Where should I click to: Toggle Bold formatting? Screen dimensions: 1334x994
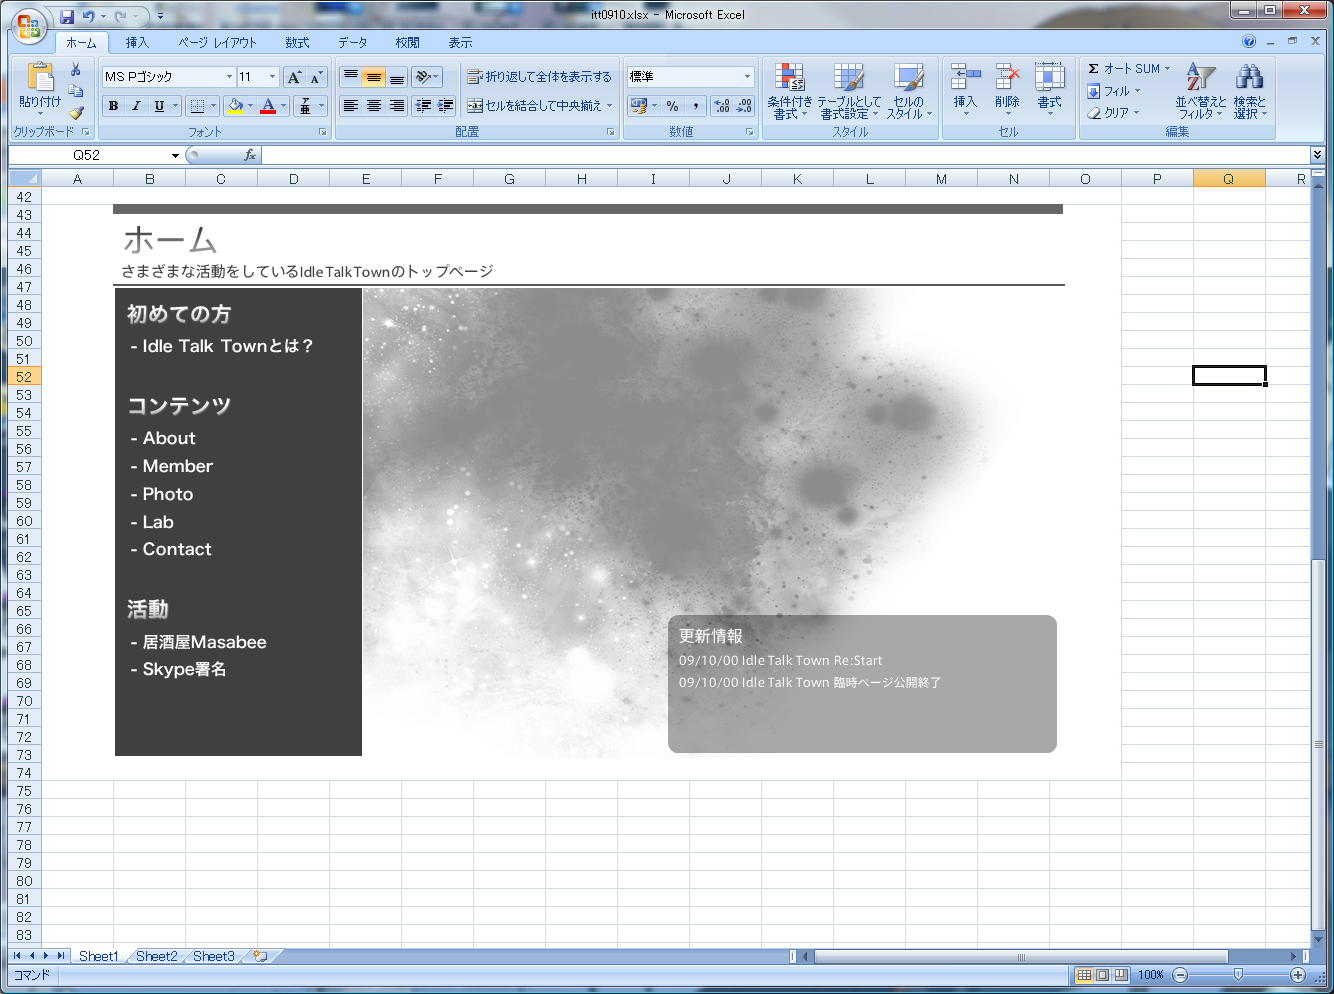(x=113, y=106)
